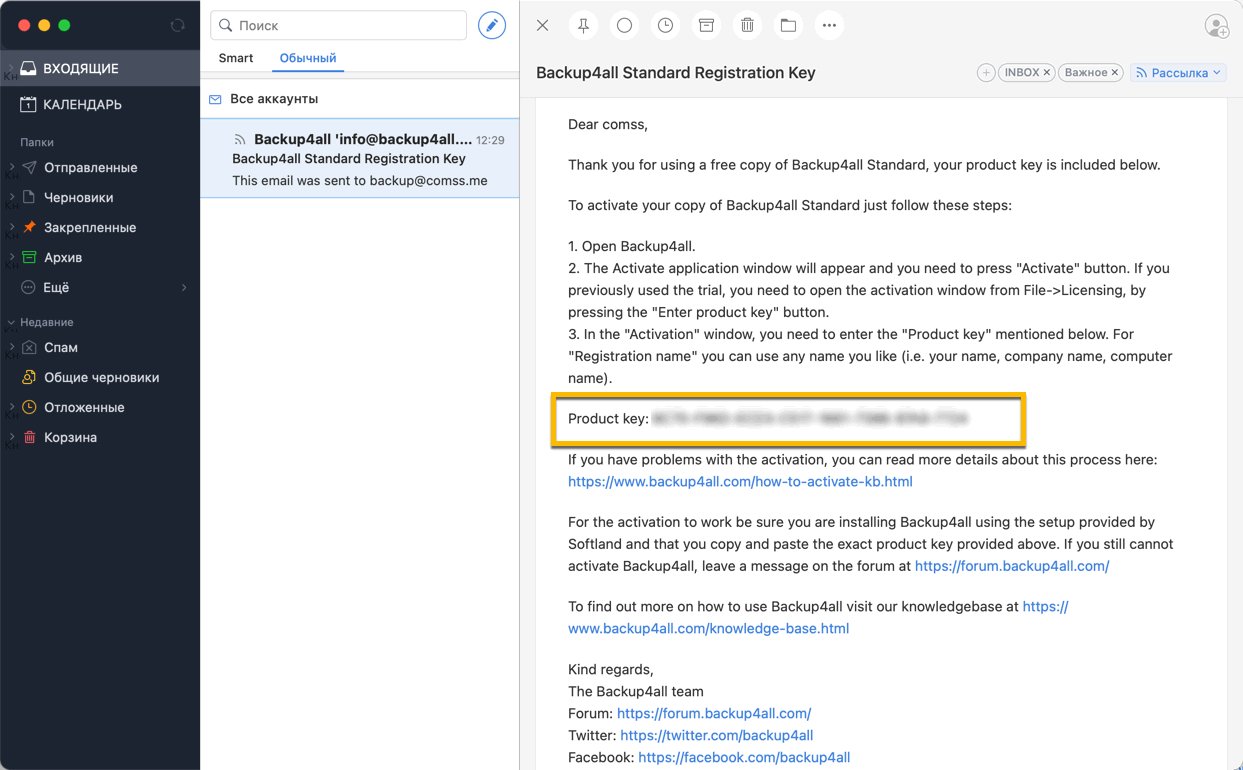Switch to the Smart tab
The height and width of the screenshot is (770, 1243).
tap(236, 58)
